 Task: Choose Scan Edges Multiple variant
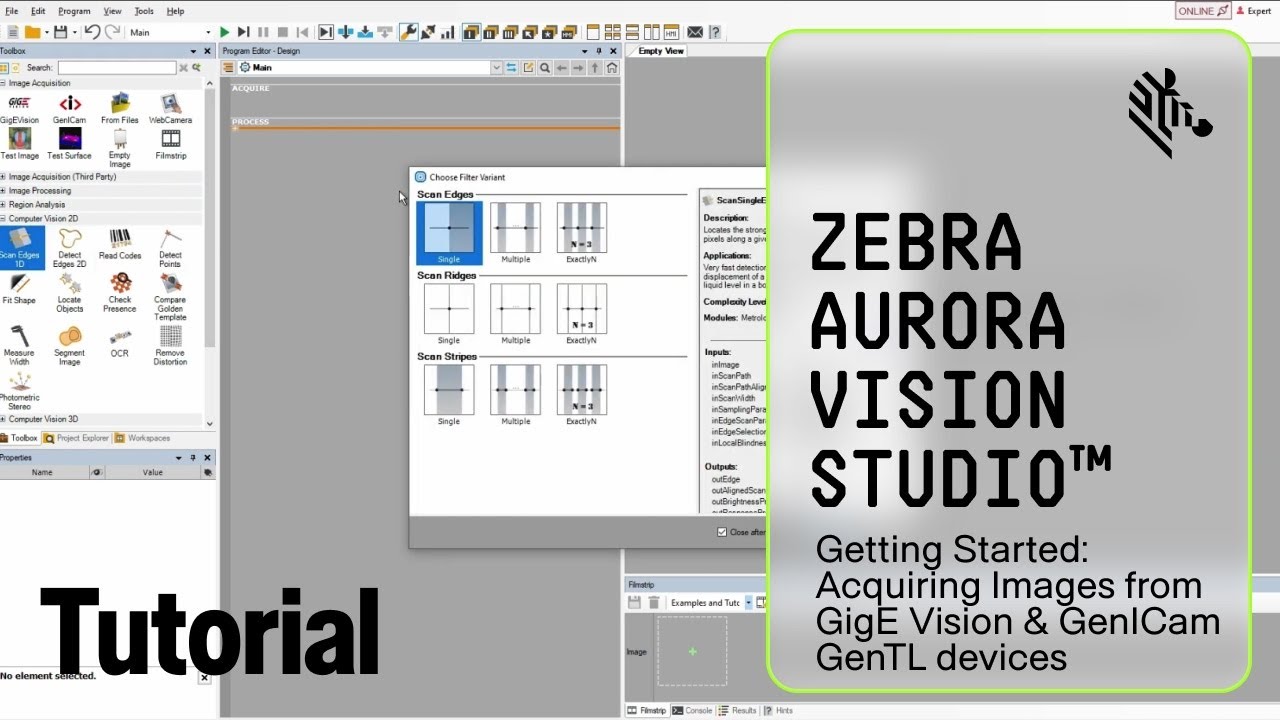tap(515, 233)
